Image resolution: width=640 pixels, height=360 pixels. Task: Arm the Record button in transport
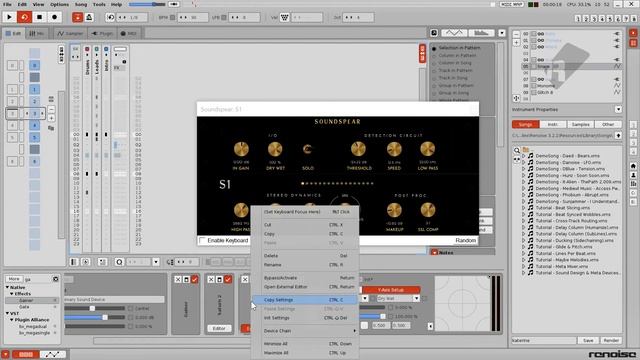coord(54,17)
